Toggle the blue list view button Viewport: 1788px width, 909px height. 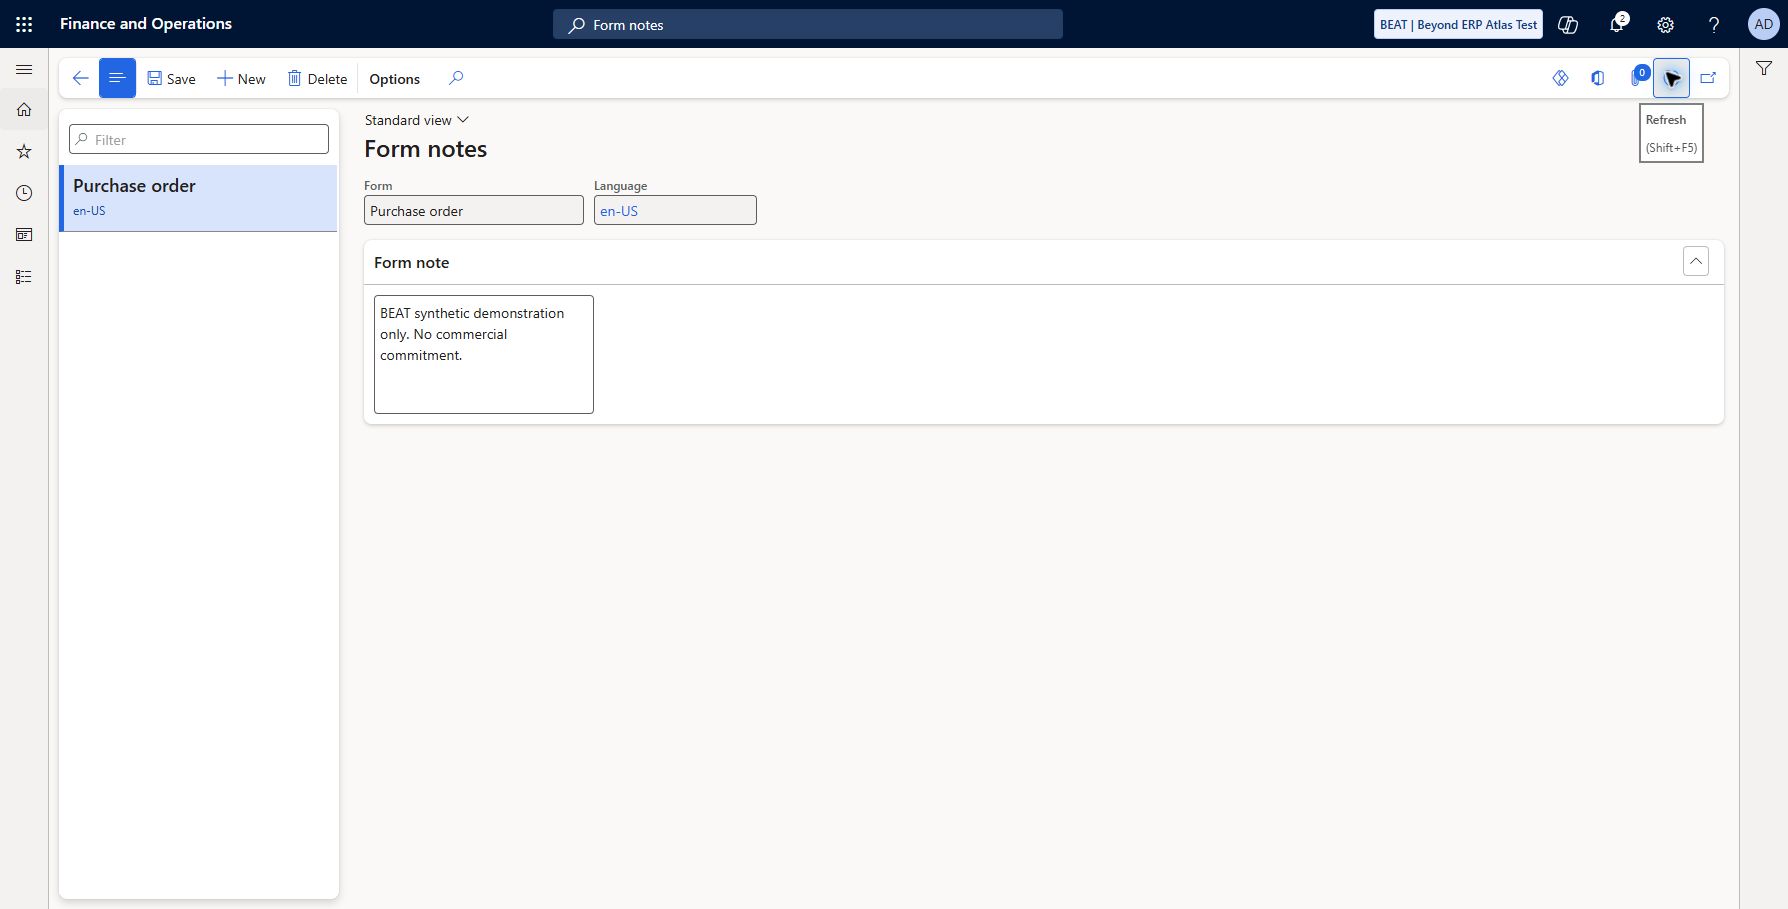(117, 78)
